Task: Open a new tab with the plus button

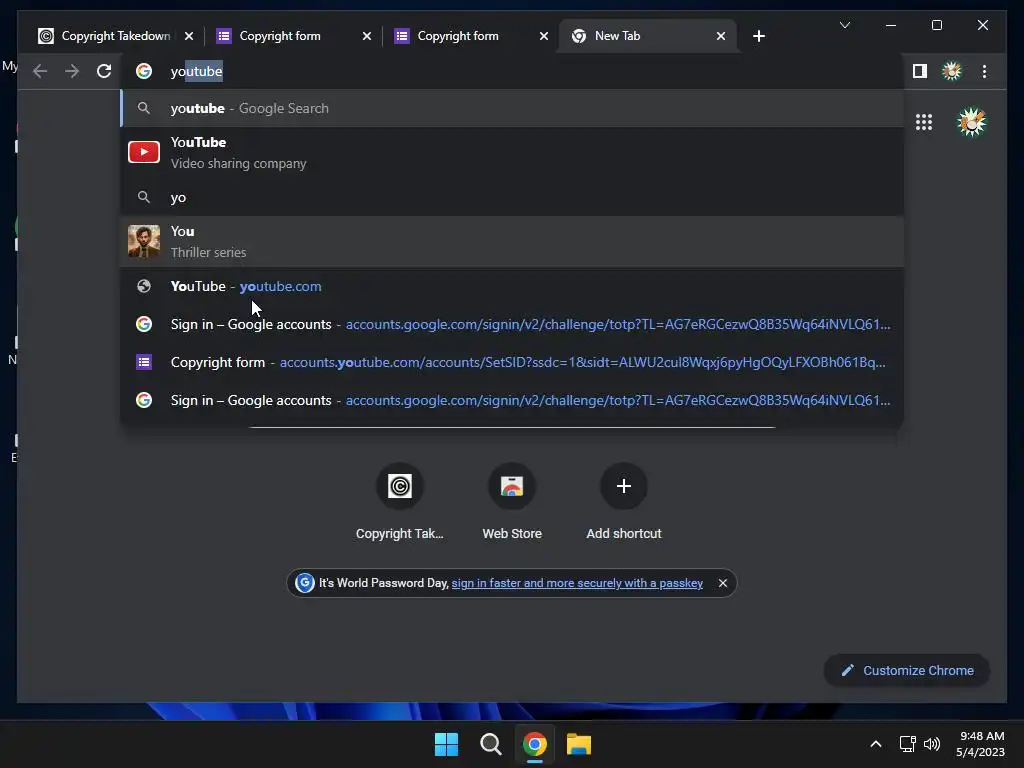Action: [758, 36]
